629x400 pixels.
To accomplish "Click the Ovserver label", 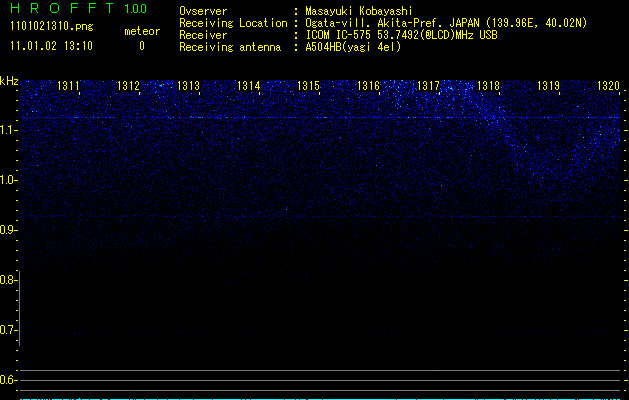I will (x=203, y=11).
